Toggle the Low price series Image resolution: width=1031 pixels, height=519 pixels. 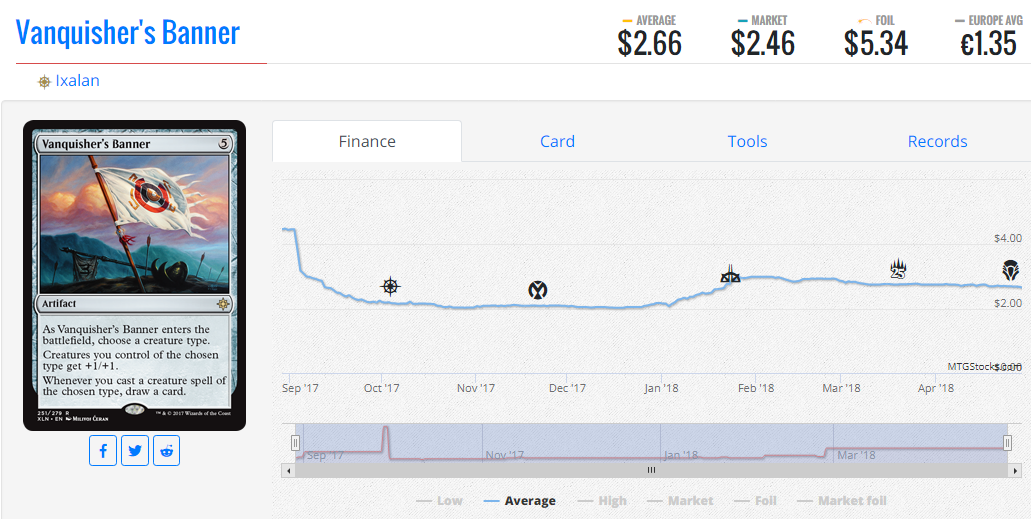(x=439, y=501)
